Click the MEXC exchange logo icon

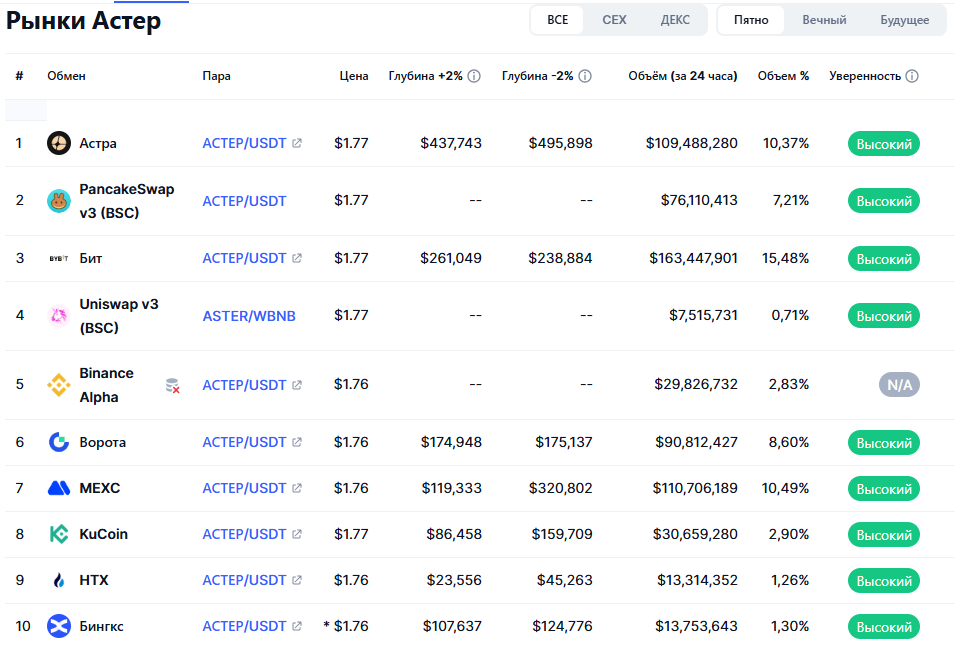pos(59,488)
